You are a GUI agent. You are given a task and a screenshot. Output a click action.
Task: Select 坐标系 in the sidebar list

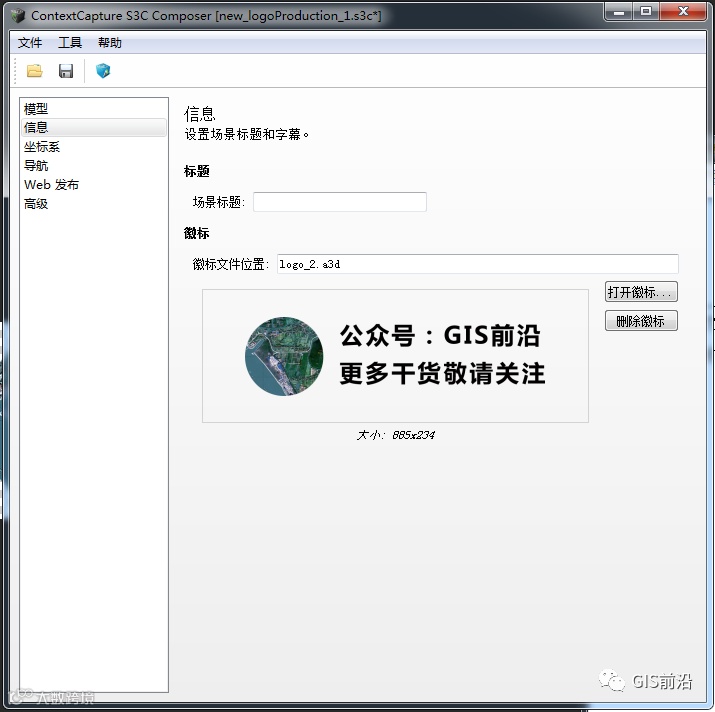point(94,147)
